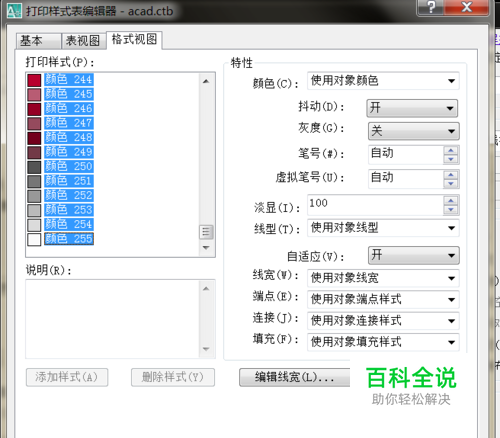Click inside the 说明(R) description box
Viewport: 500px width, 438px height.
[112, 319]
